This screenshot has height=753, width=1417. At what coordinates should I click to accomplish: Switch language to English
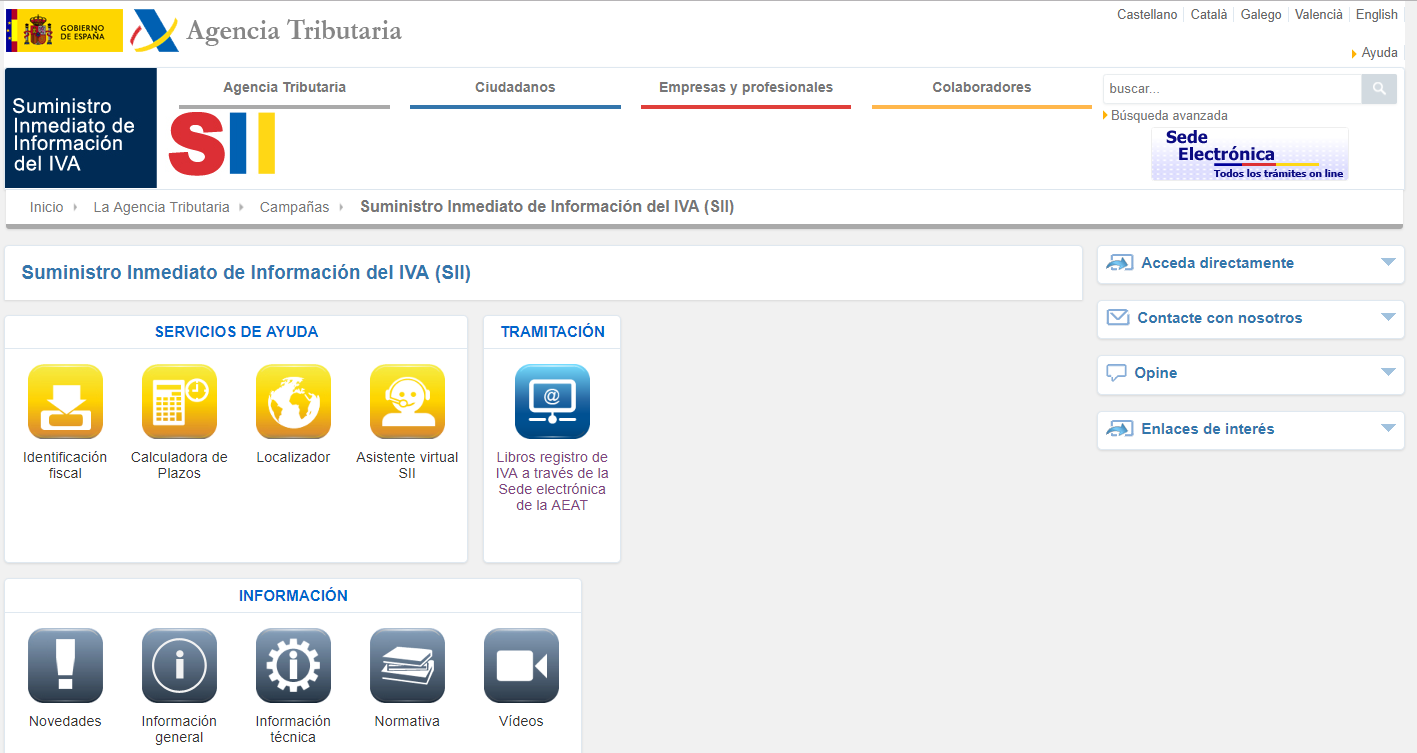1377,15
